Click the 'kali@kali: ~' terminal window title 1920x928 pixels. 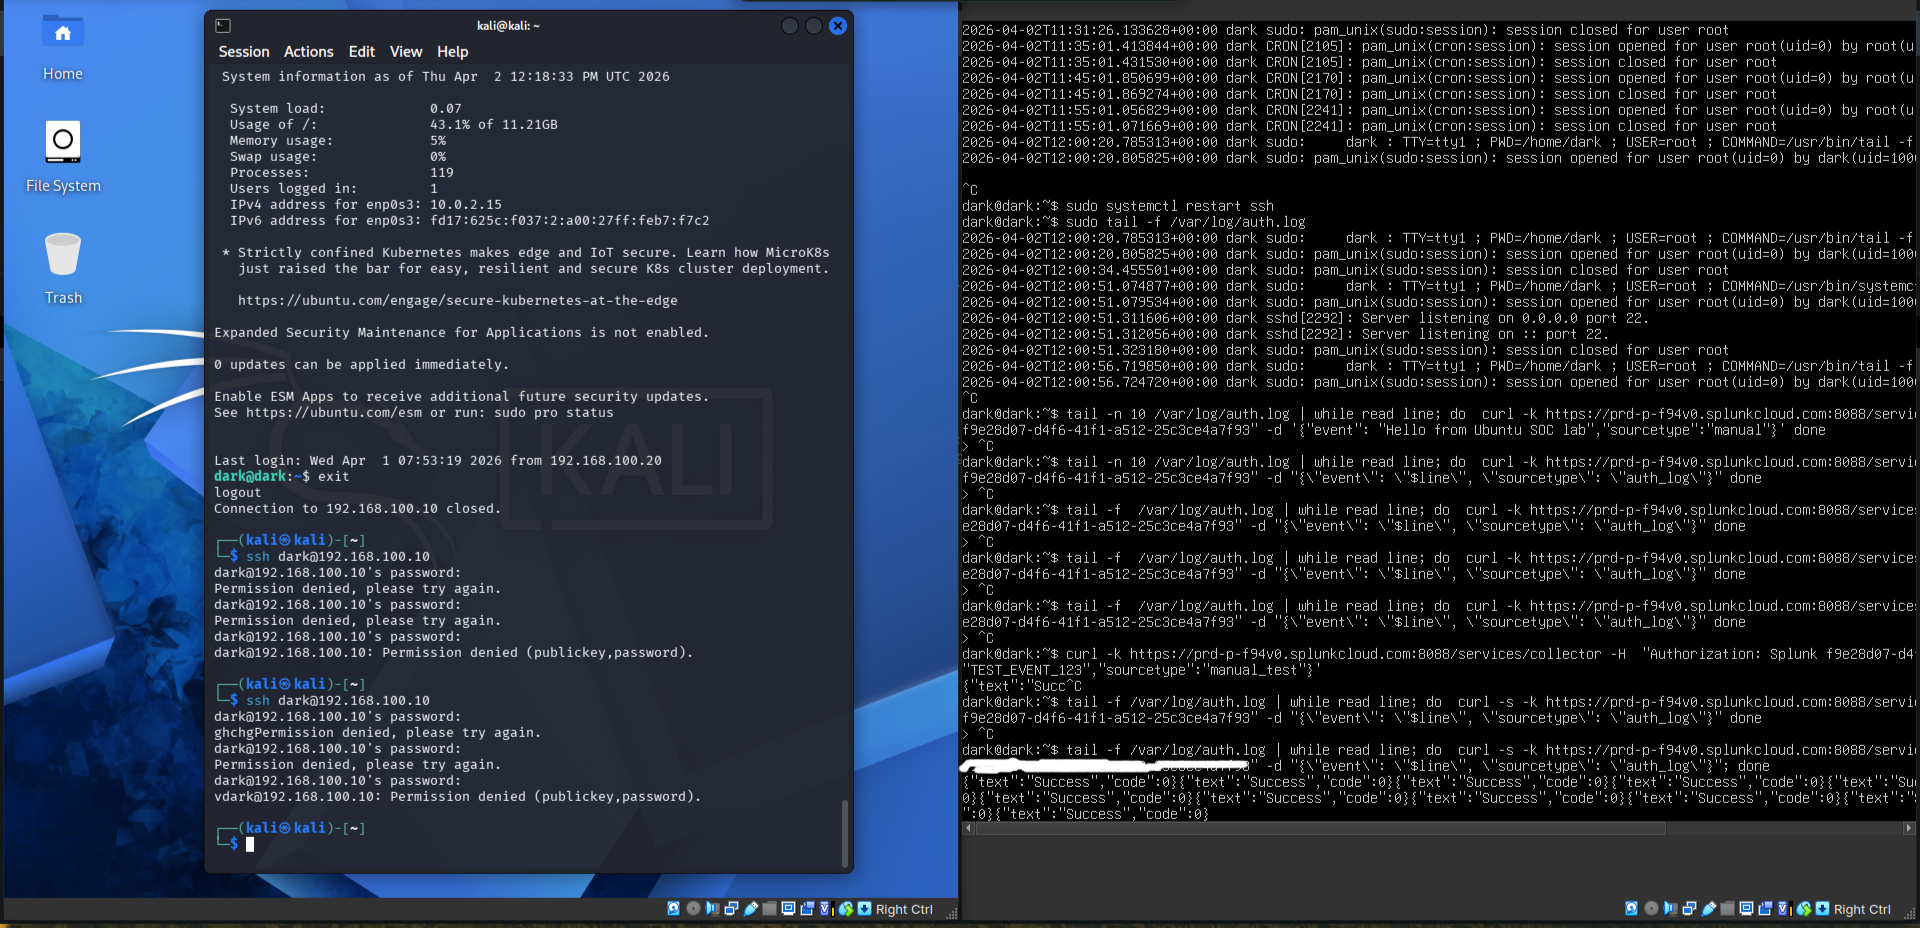coord(508,26)
